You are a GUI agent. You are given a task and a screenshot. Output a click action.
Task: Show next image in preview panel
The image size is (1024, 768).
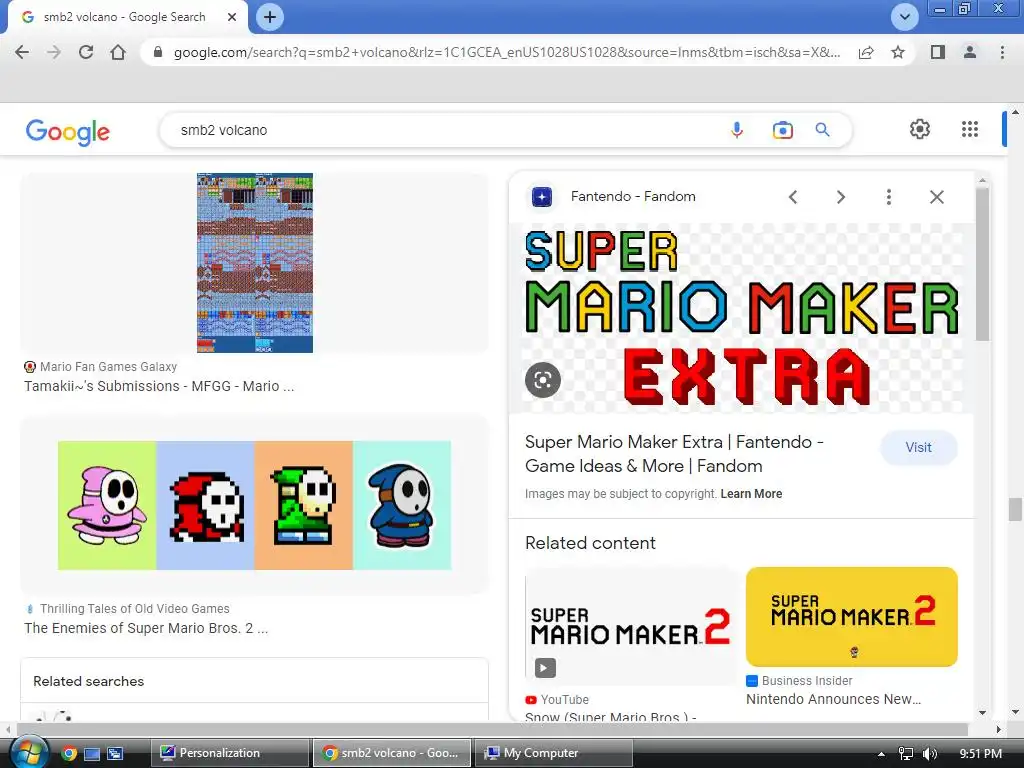pyautogui.click(x=840, y=197)
